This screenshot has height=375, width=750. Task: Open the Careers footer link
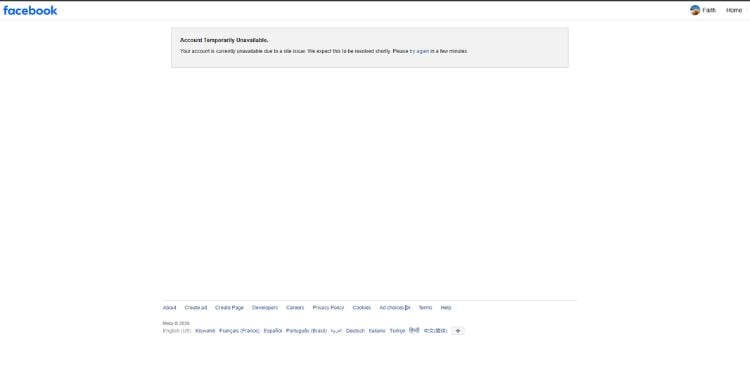click(x=295, y=308)
